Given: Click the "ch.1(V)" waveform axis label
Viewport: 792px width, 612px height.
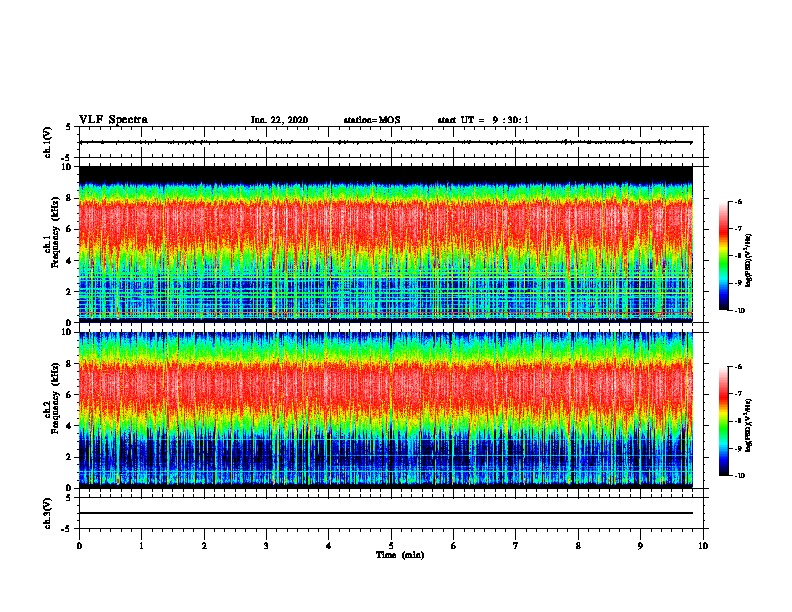Looking at the screenshot, I should click(x=48, y=142).
